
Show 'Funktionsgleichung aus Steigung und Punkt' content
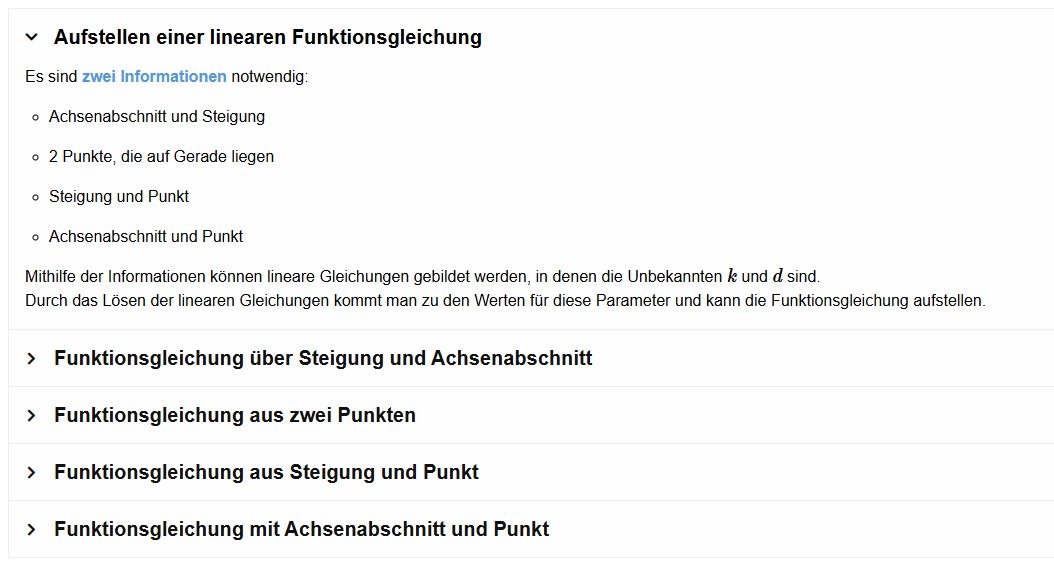[x=266, y=472]
